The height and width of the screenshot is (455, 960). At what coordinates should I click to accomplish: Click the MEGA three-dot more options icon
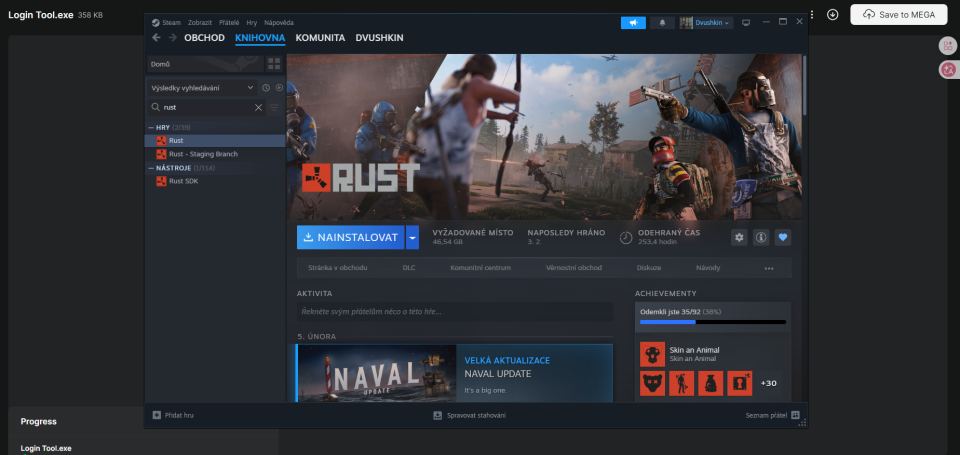812,15
